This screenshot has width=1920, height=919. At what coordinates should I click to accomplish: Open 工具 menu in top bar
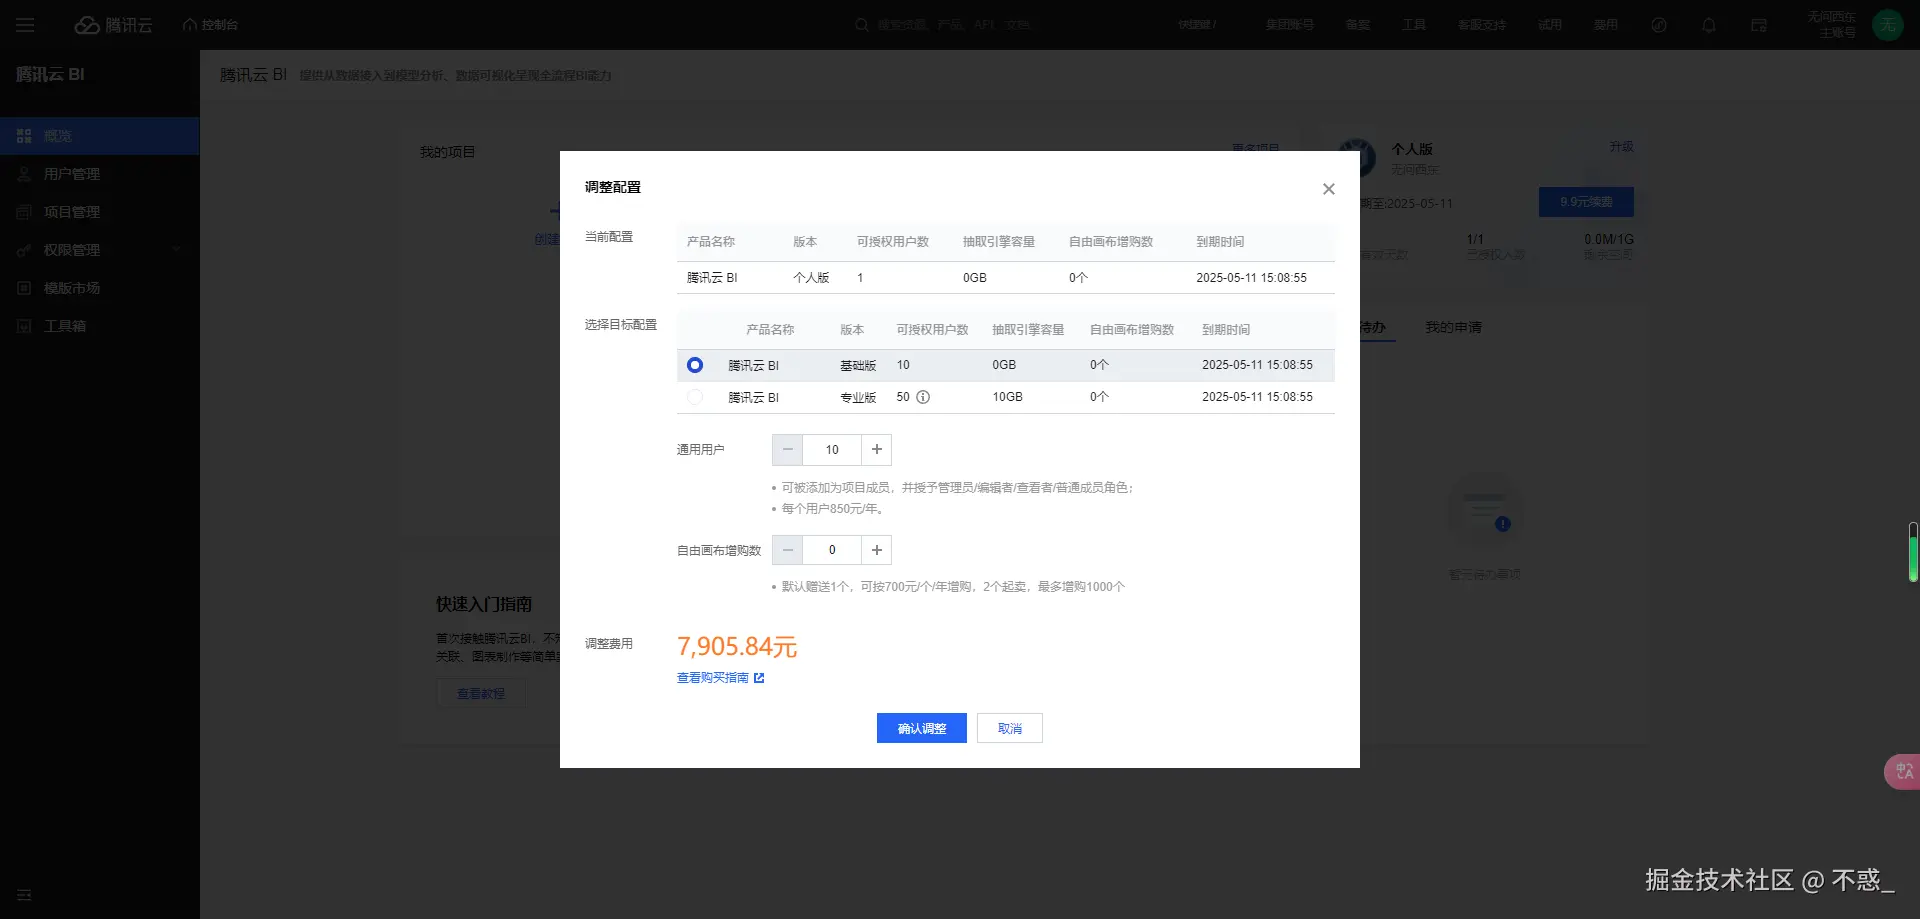point(1414,25)
